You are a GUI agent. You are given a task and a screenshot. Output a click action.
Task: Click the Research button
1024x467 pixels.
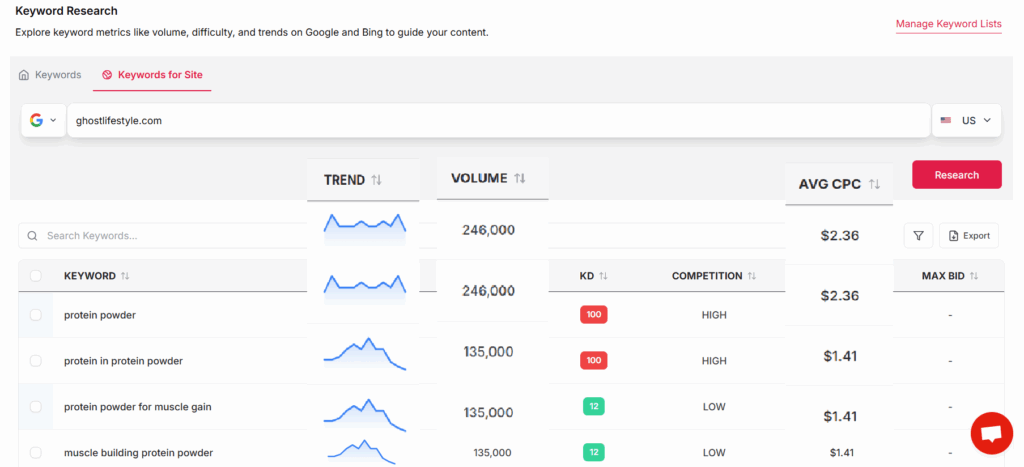(x=957, y=174)
